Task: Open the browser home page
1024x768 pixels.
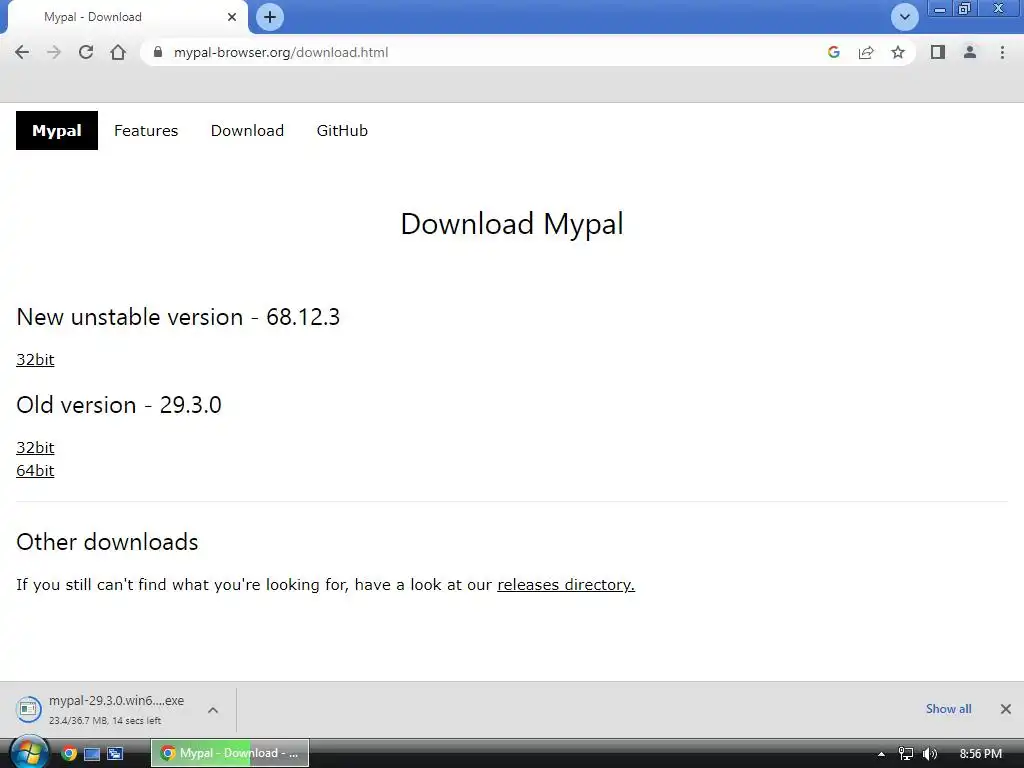Action: pyautogui.click(x=118, y=52)
